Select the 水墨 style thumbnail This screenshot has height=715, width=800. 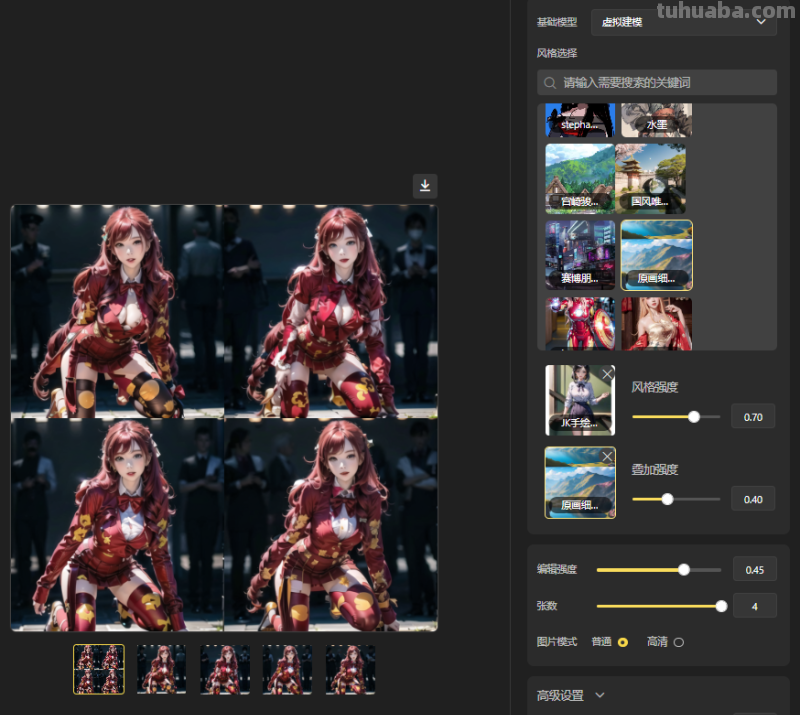click(657, 120)
